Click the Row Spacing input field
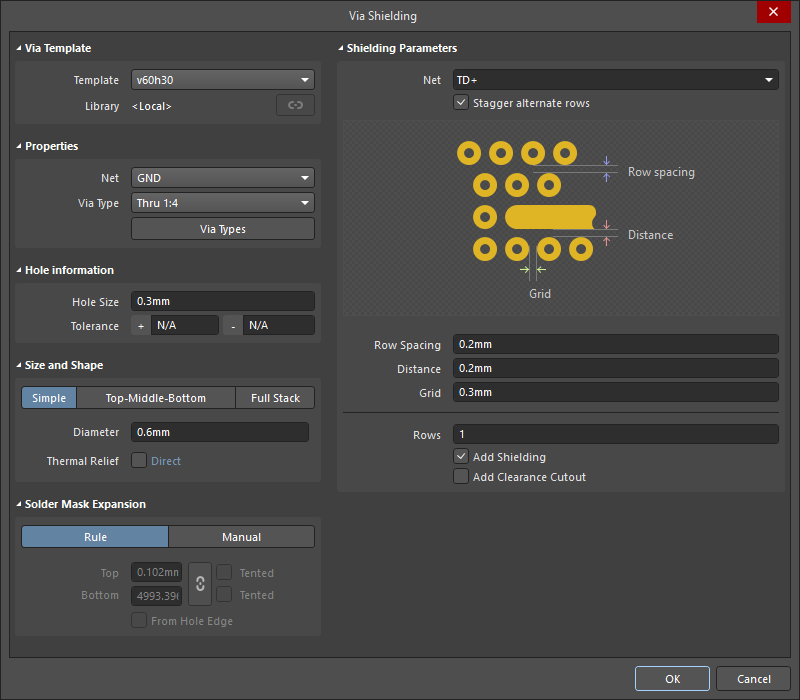Screen dimensions: 800x700 (615, 345)
